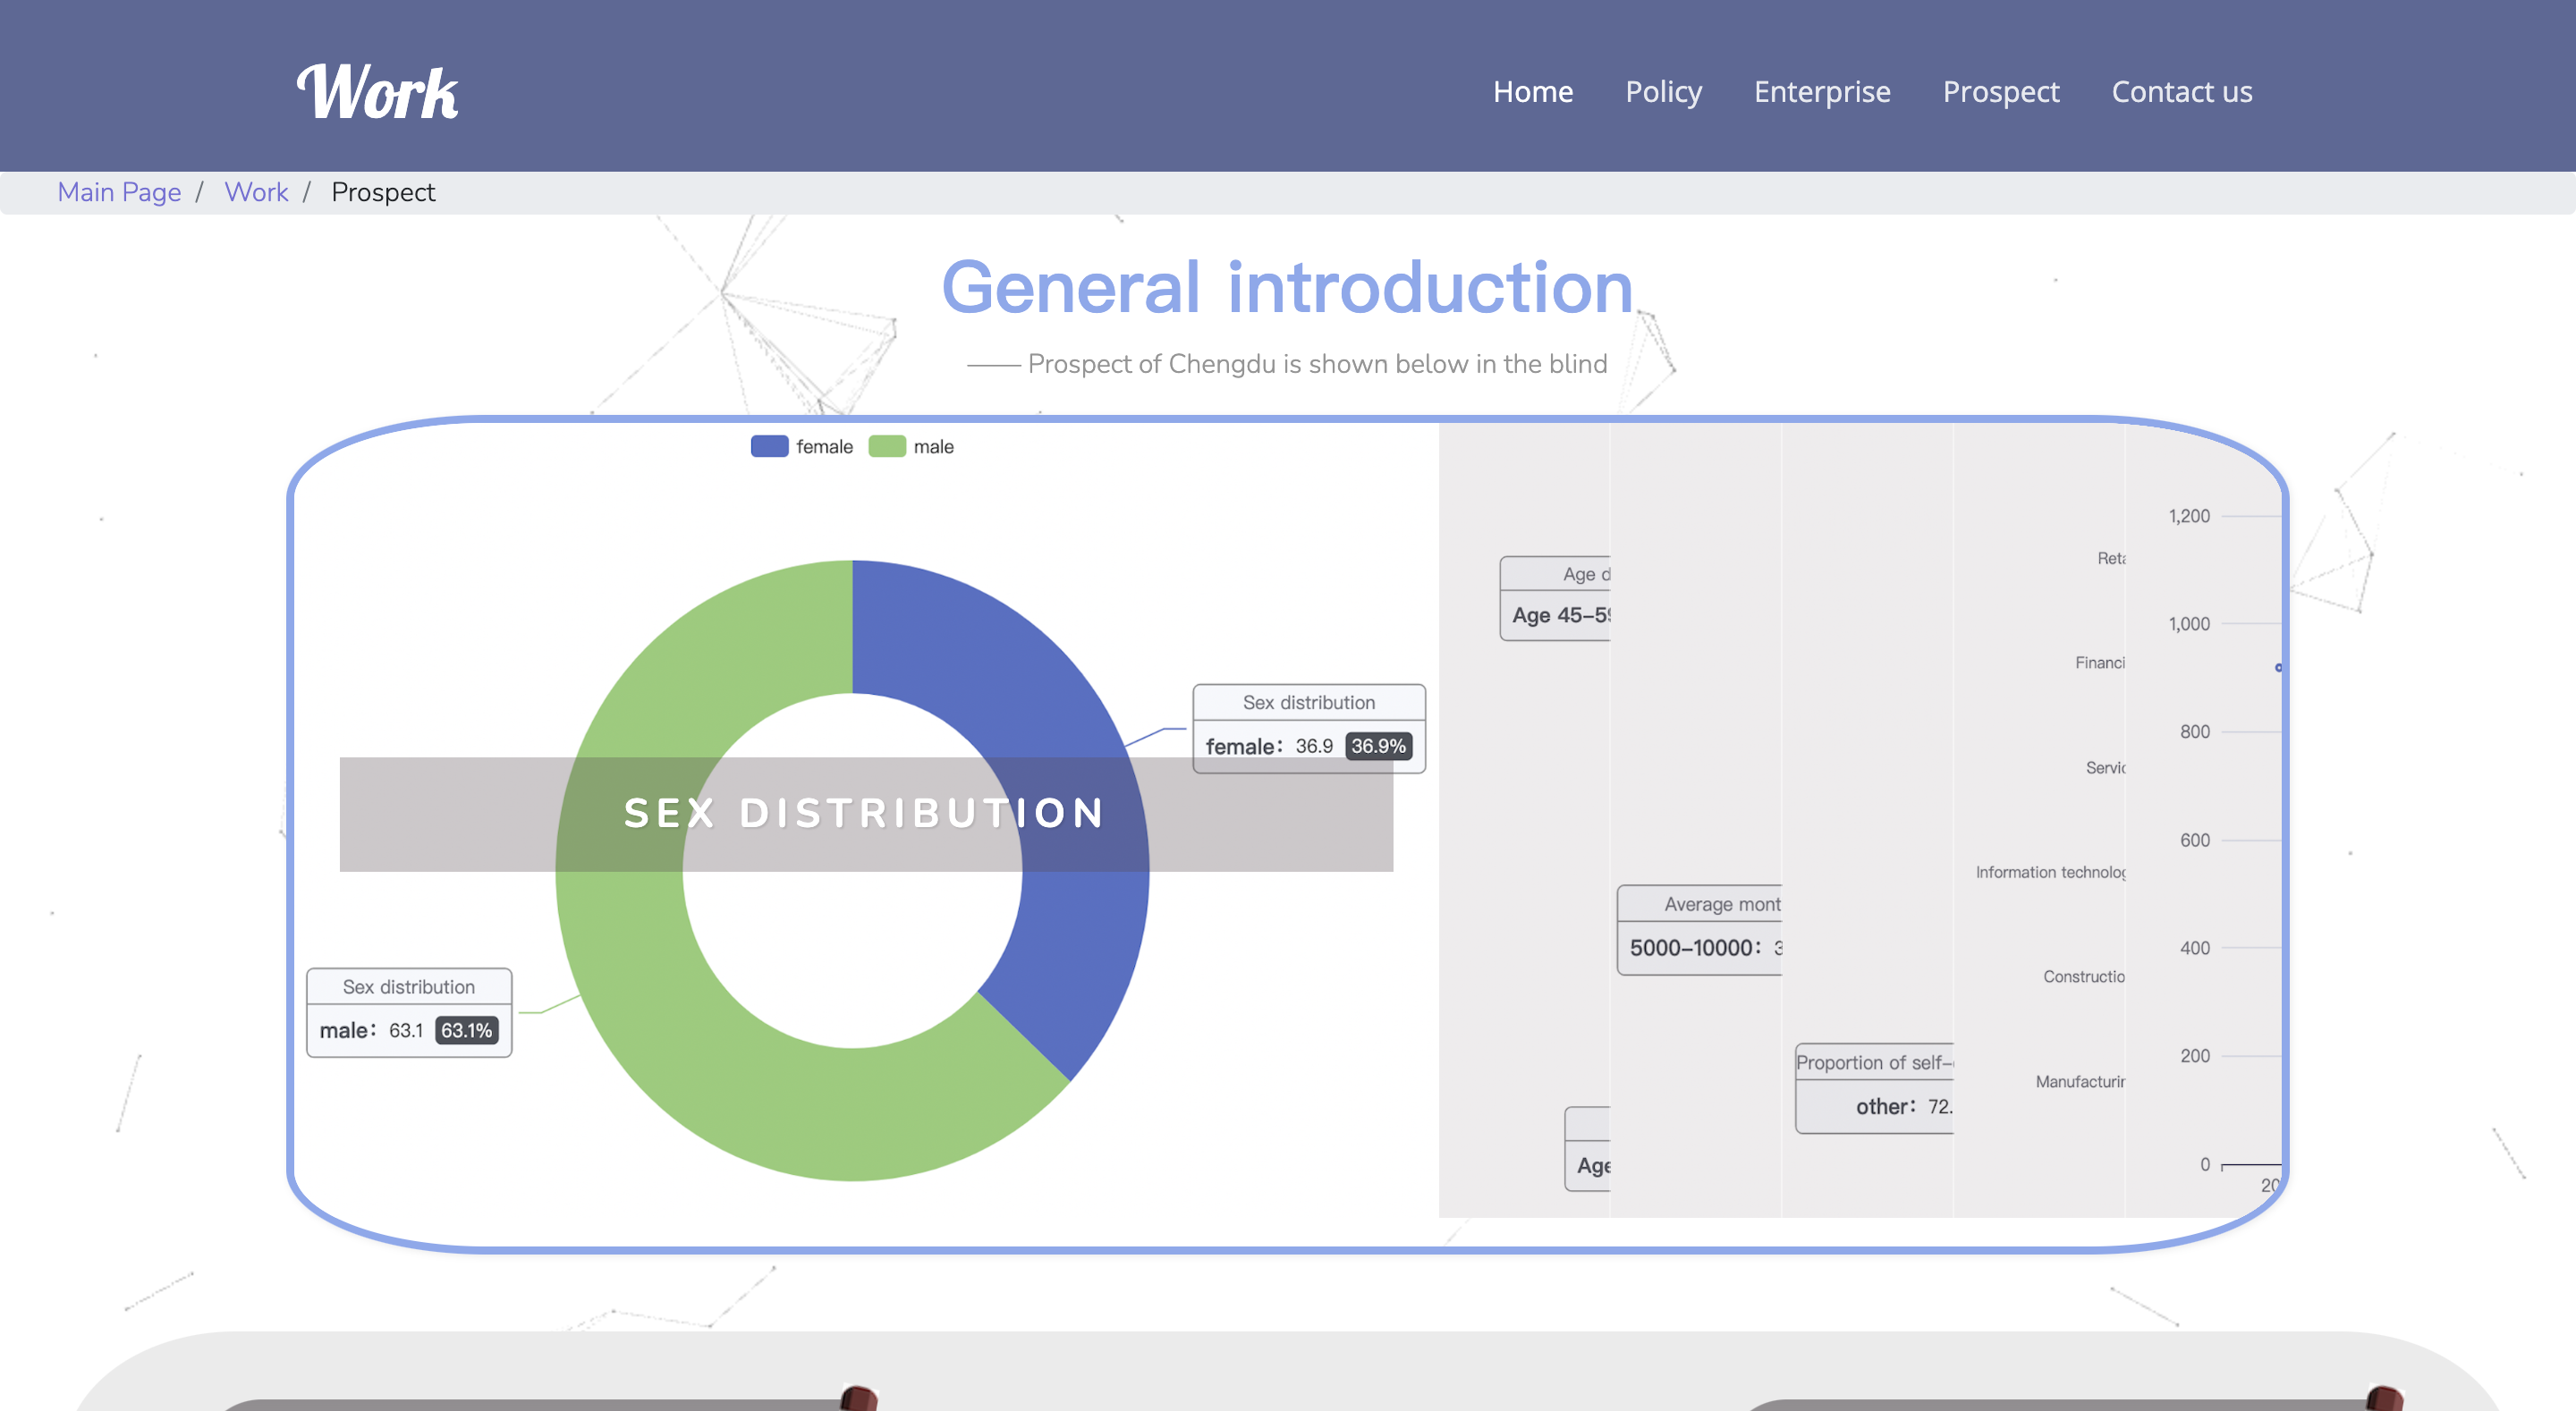The height and width of the screenshot is (1411, 2576).
Task: Click the Financial axis label
Action: [2100, 662]
